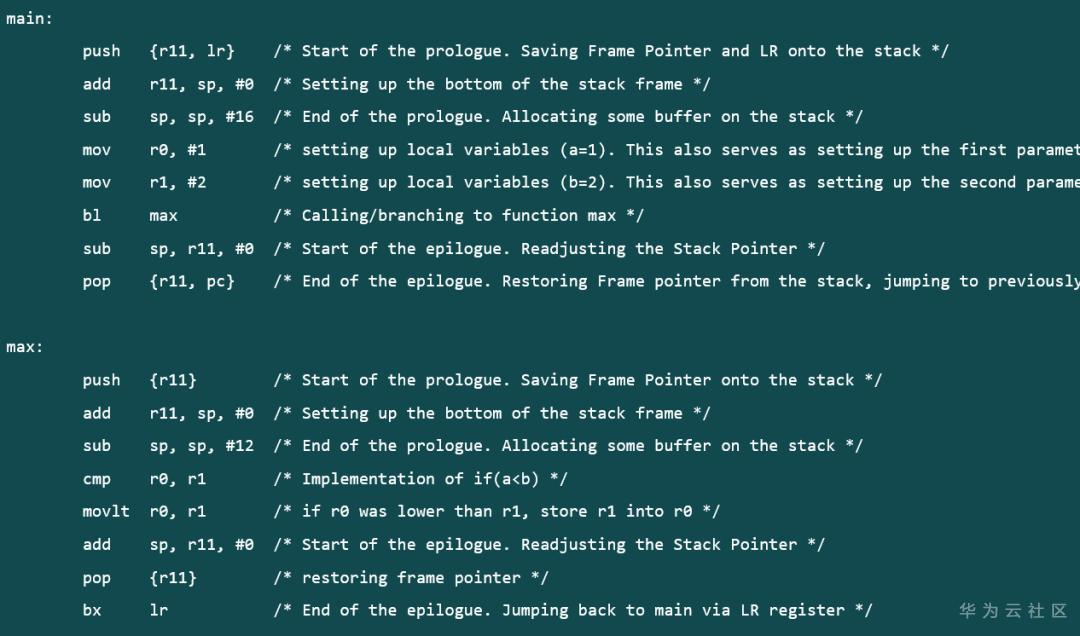Click the 华为云社区 watermark
The width and height of the screenshot is (1080, 636).
[x=1013, y=610]
